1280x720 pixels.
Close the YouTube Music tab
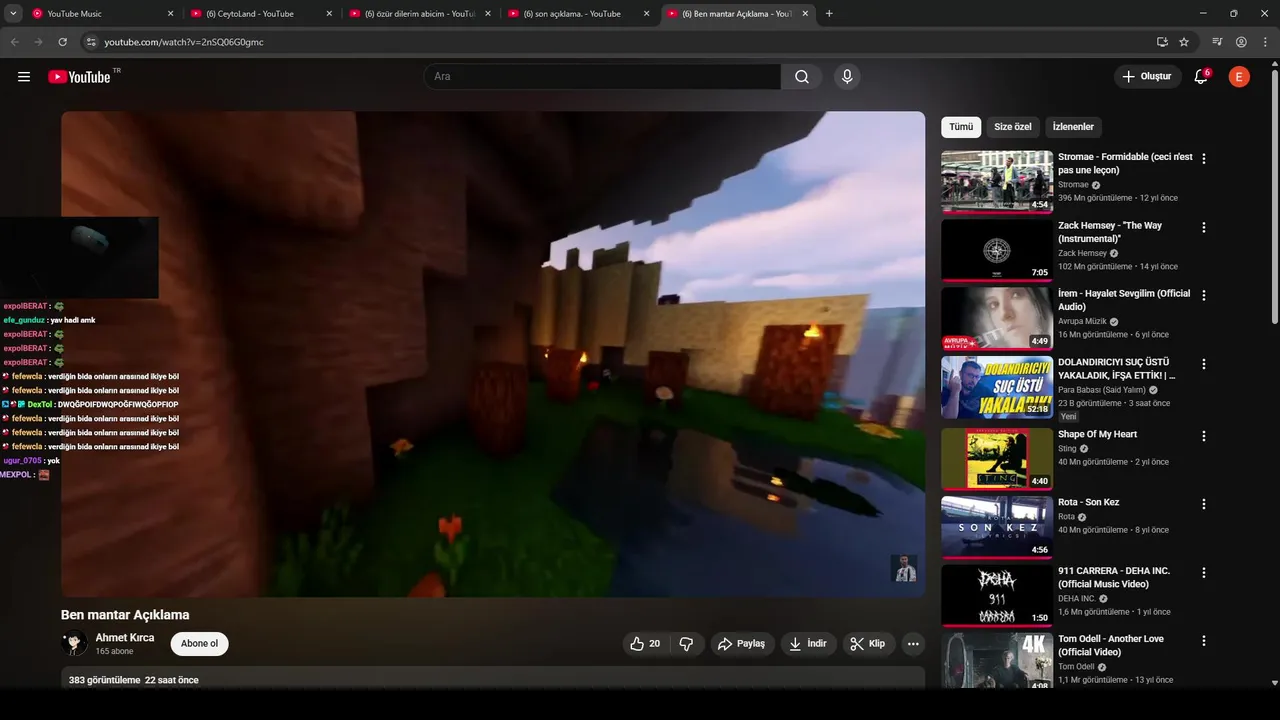[170, 14]
